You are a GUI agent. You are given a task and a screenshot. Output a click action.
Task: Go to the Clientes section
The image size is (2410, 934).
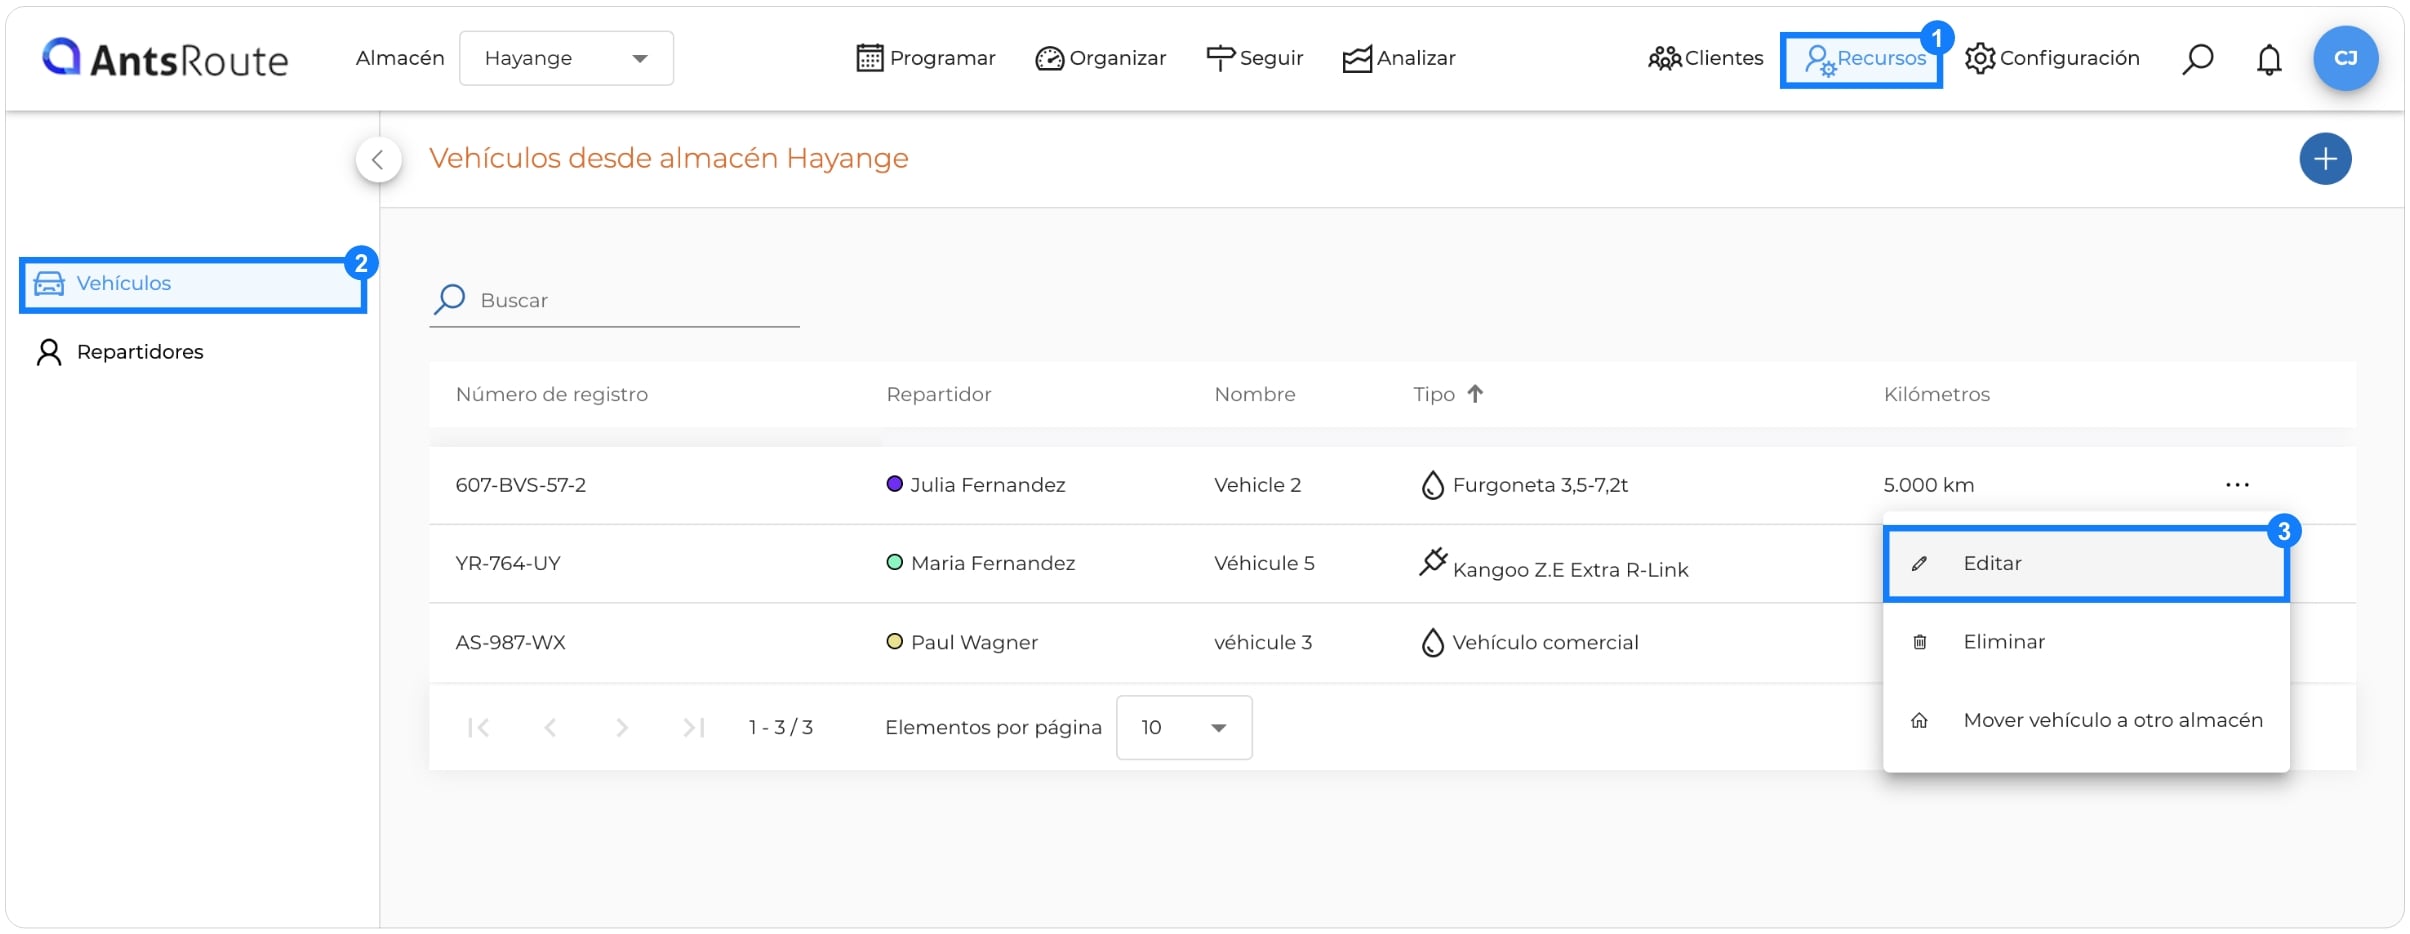[1706, 58]
